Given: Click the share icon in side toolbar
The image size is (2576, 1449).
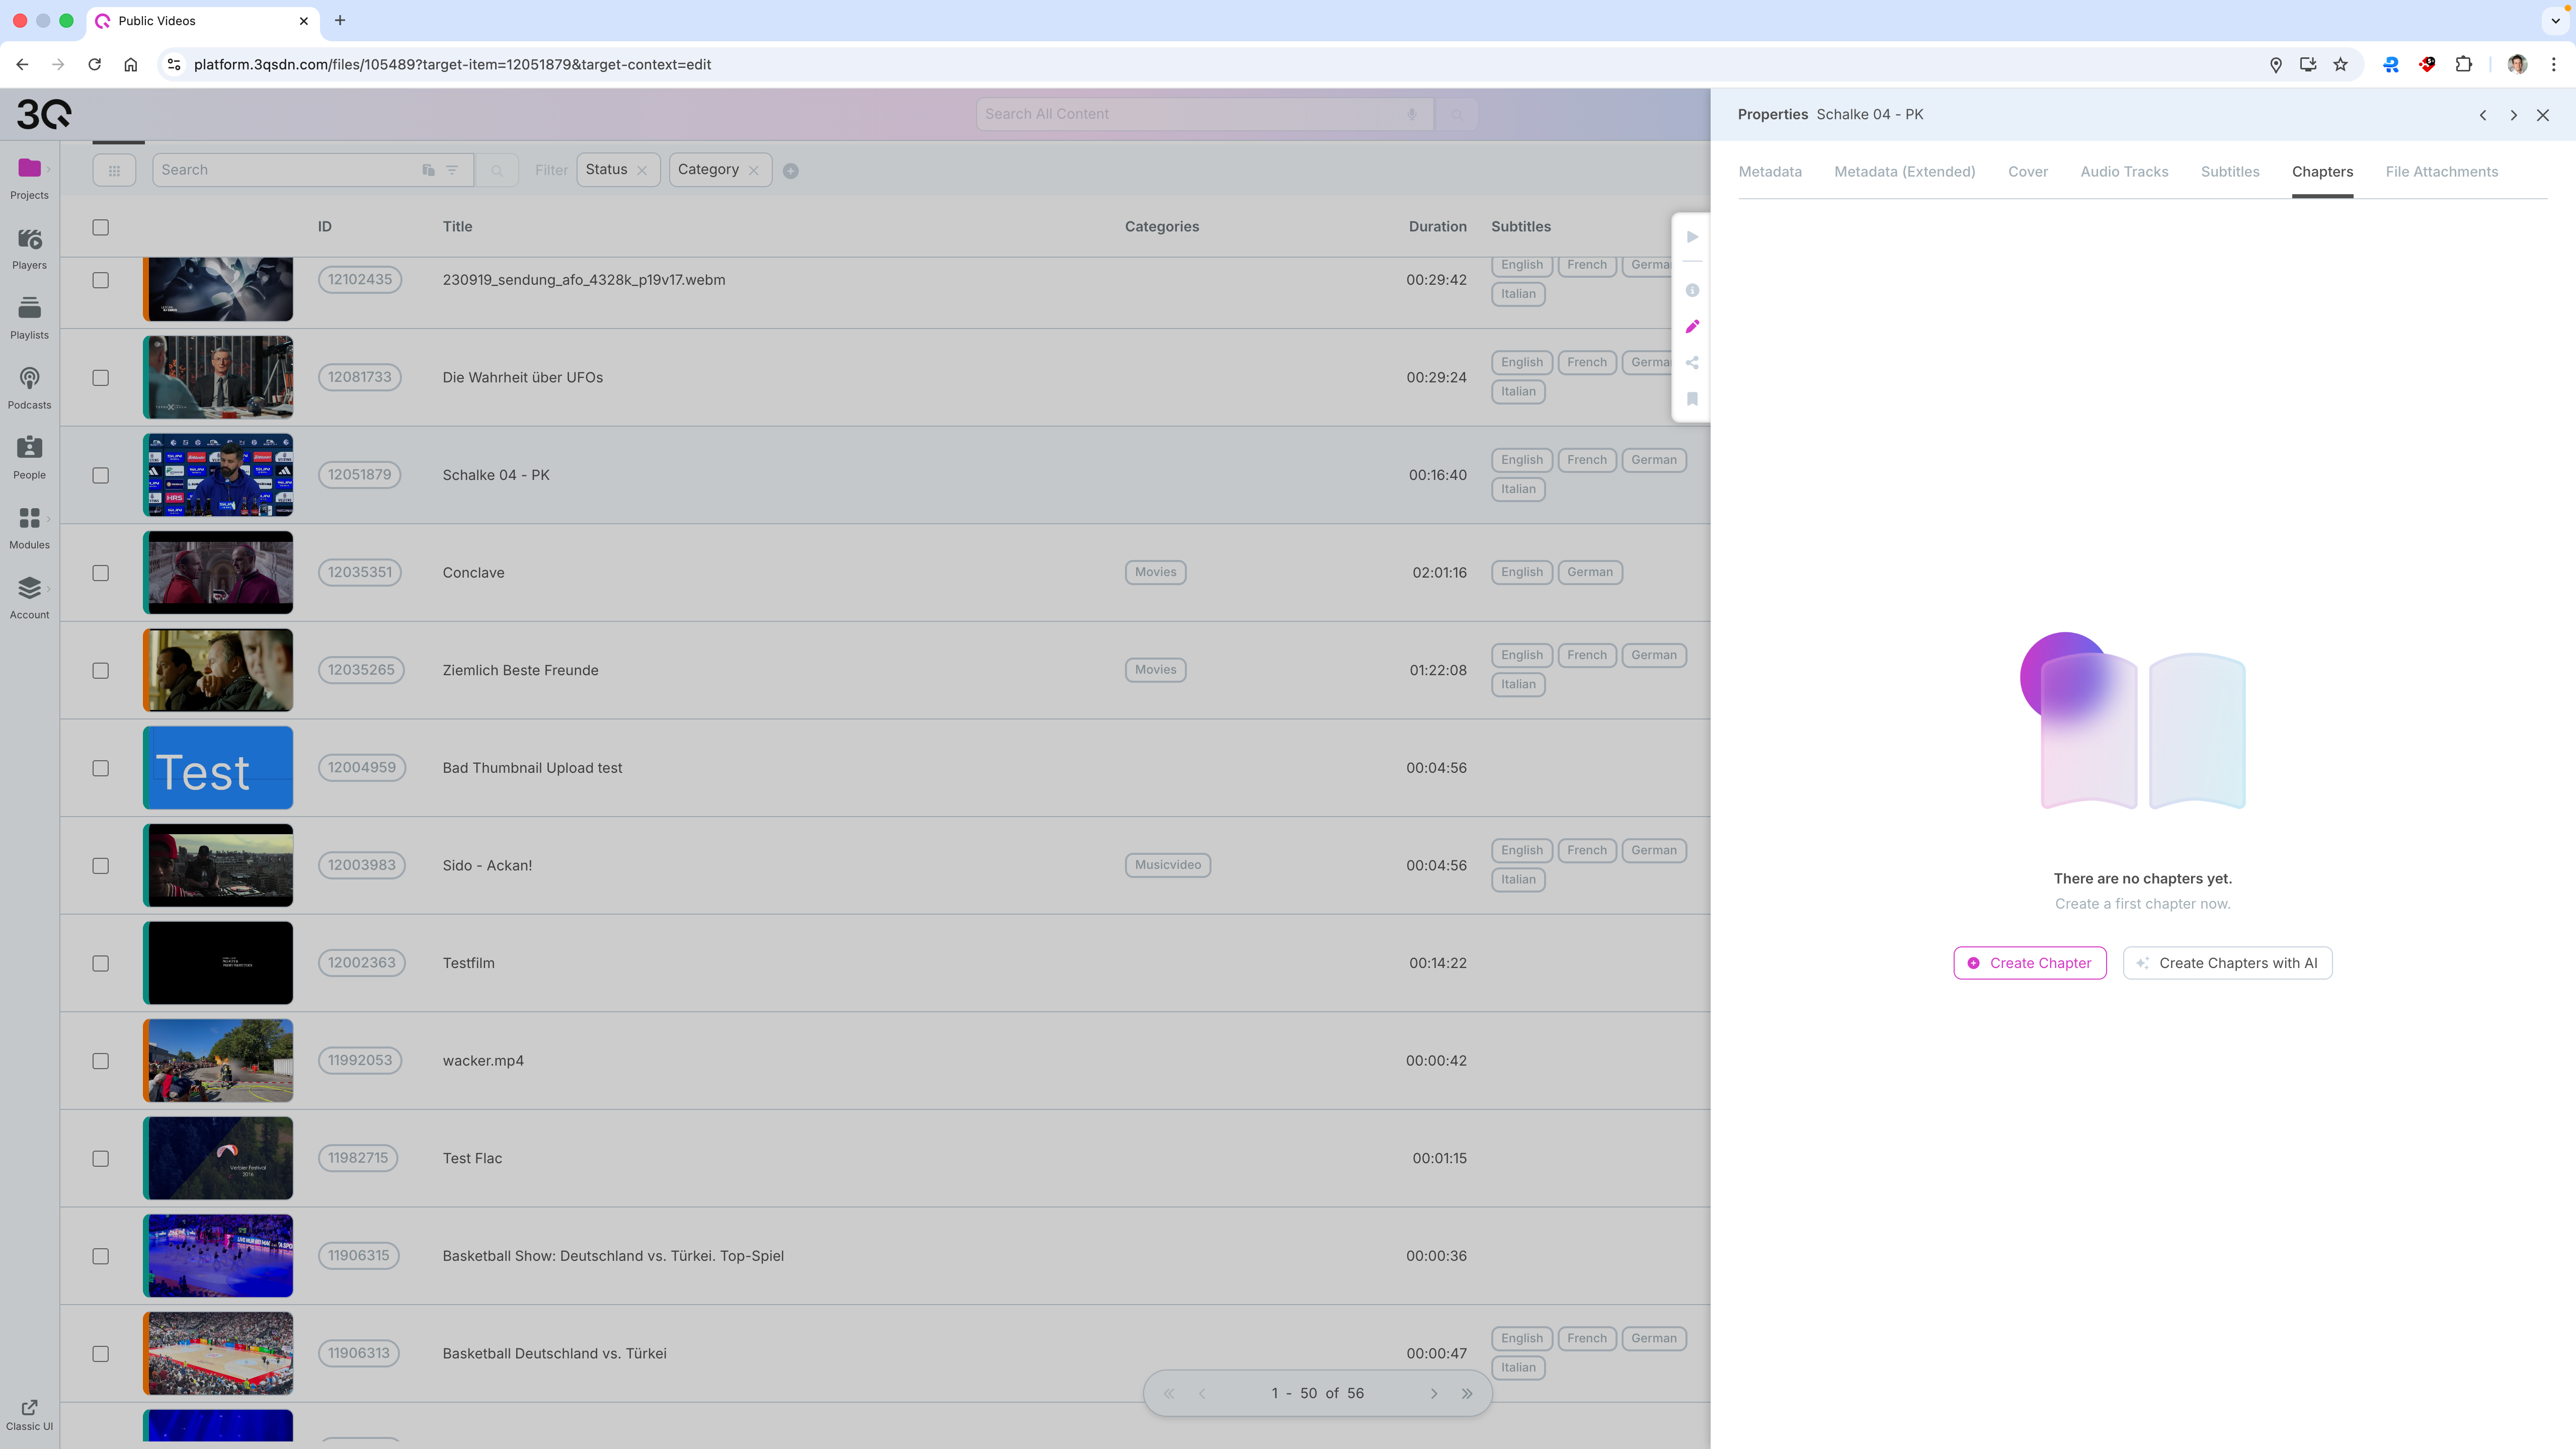Looking at the screenshot, I should tap(1692, 363).
